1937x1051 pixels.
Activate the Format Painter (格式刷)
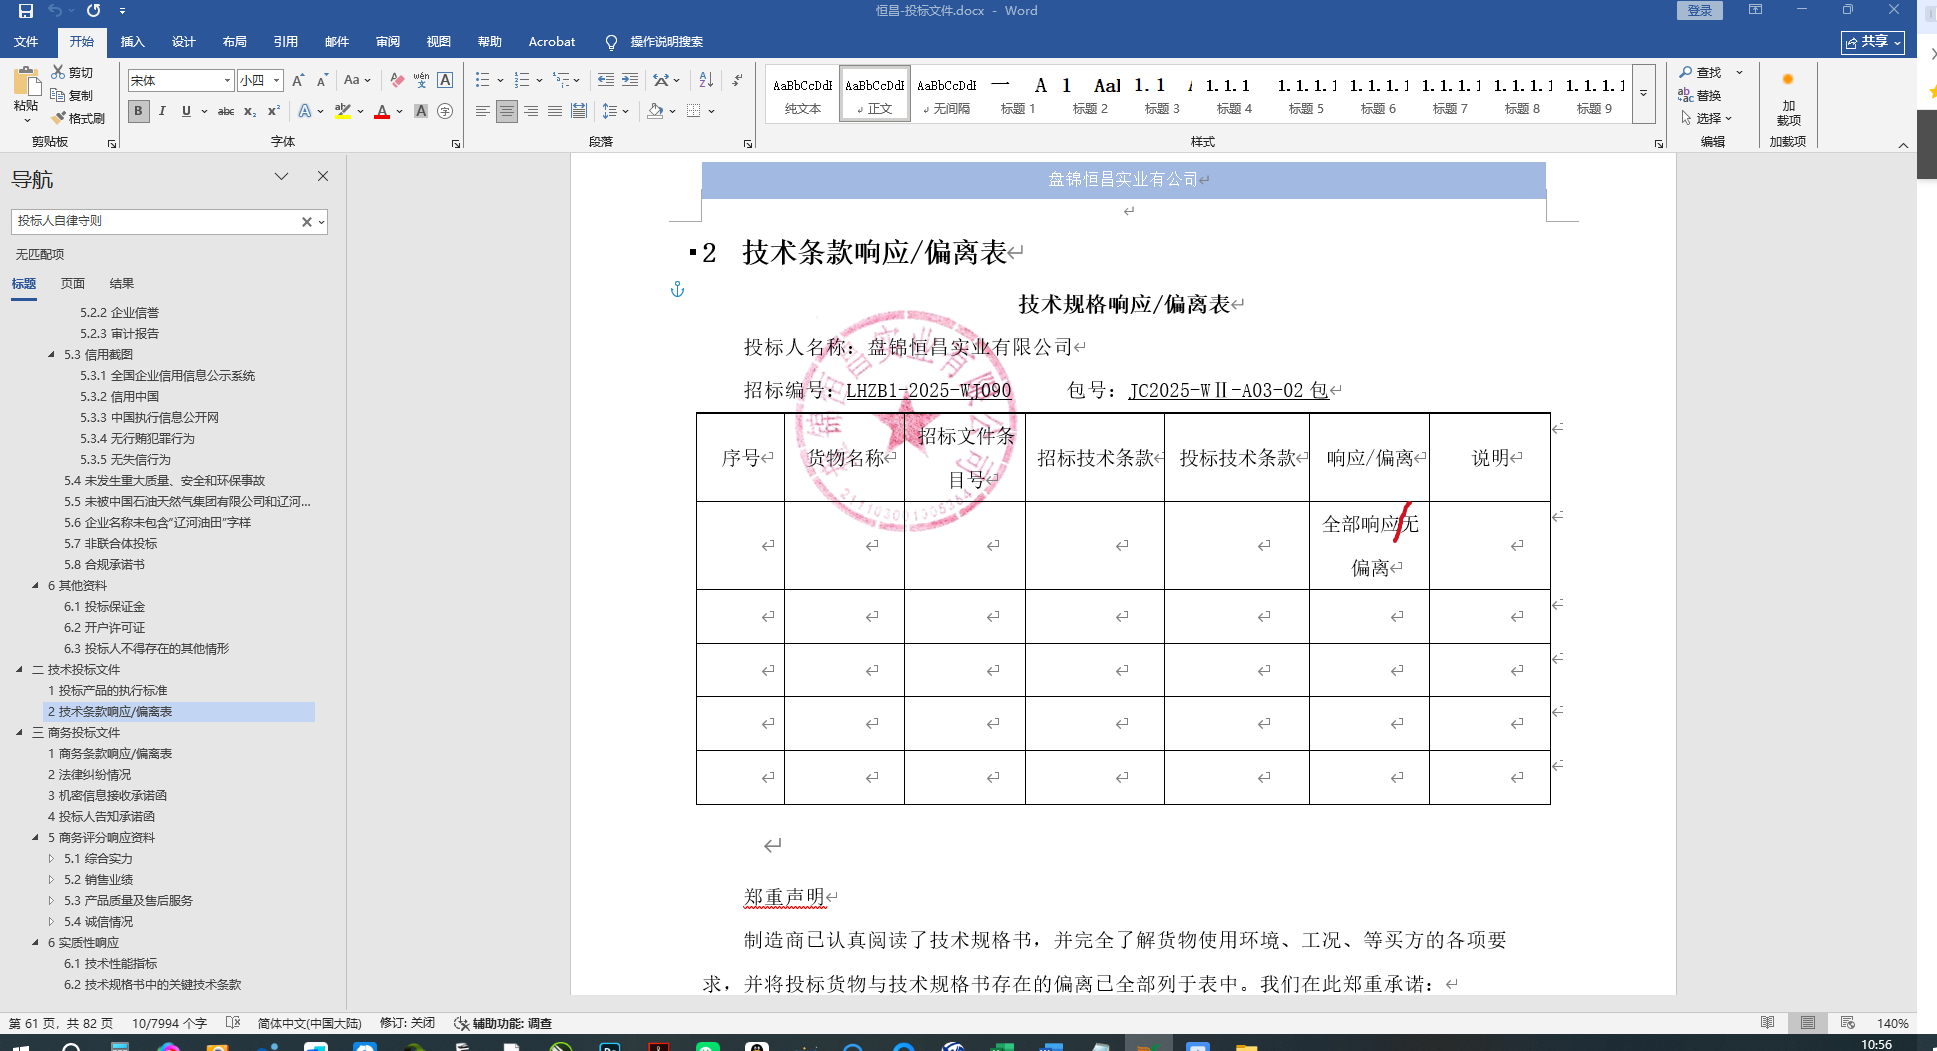78,118
